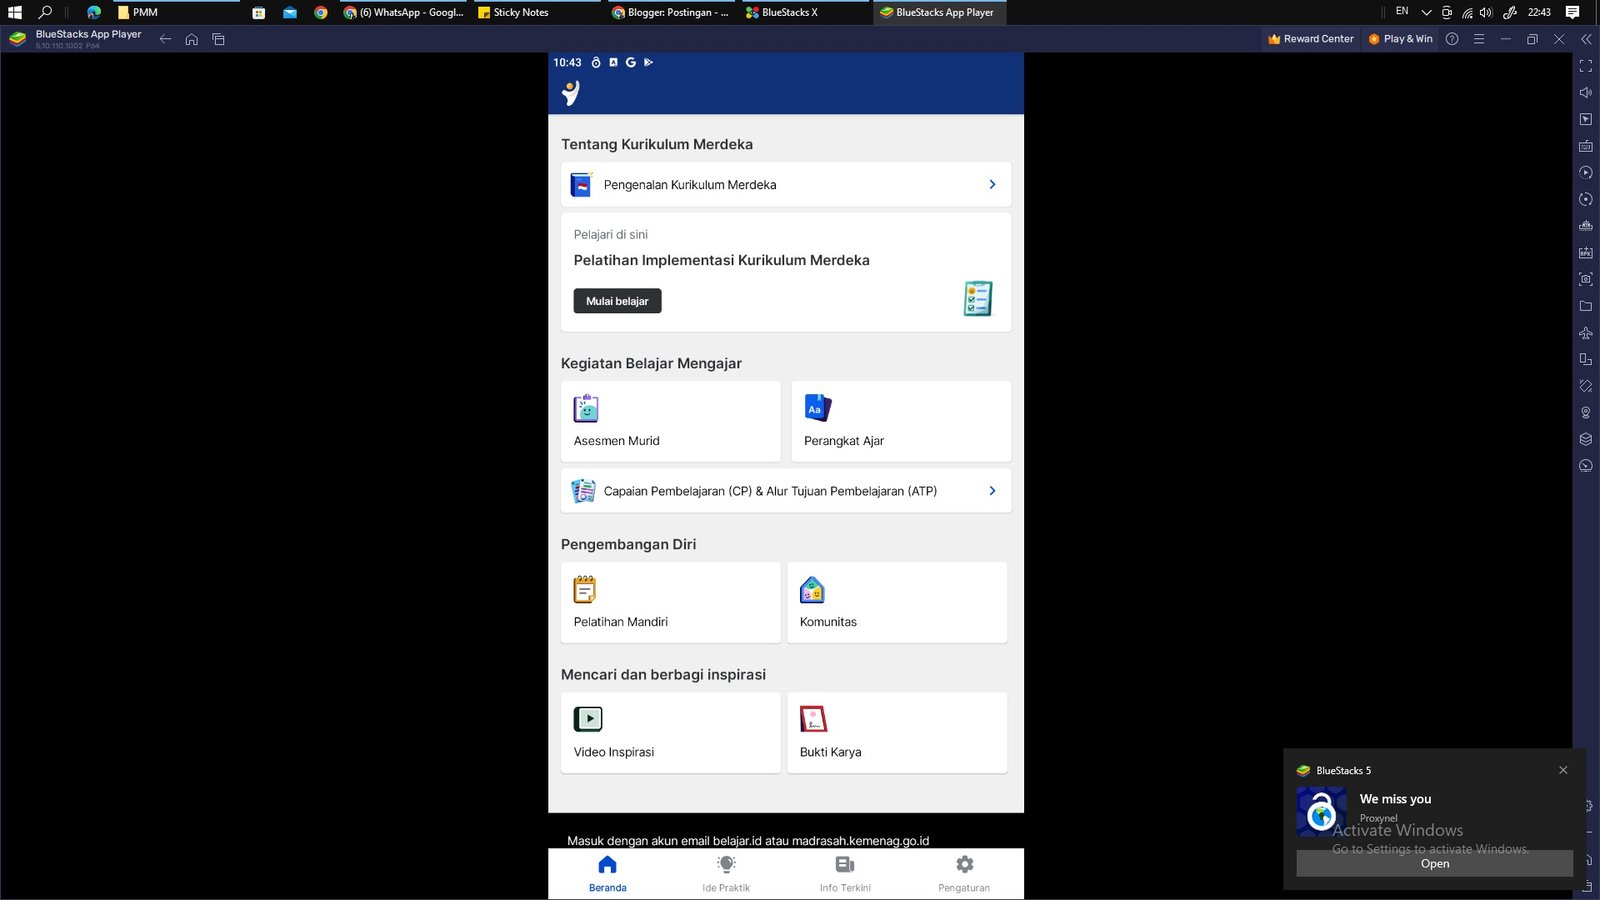This screenshot has height=900, width=1600.
Task: Click Masuk dengan akun email belajar.id text
Action: (748, 841)
